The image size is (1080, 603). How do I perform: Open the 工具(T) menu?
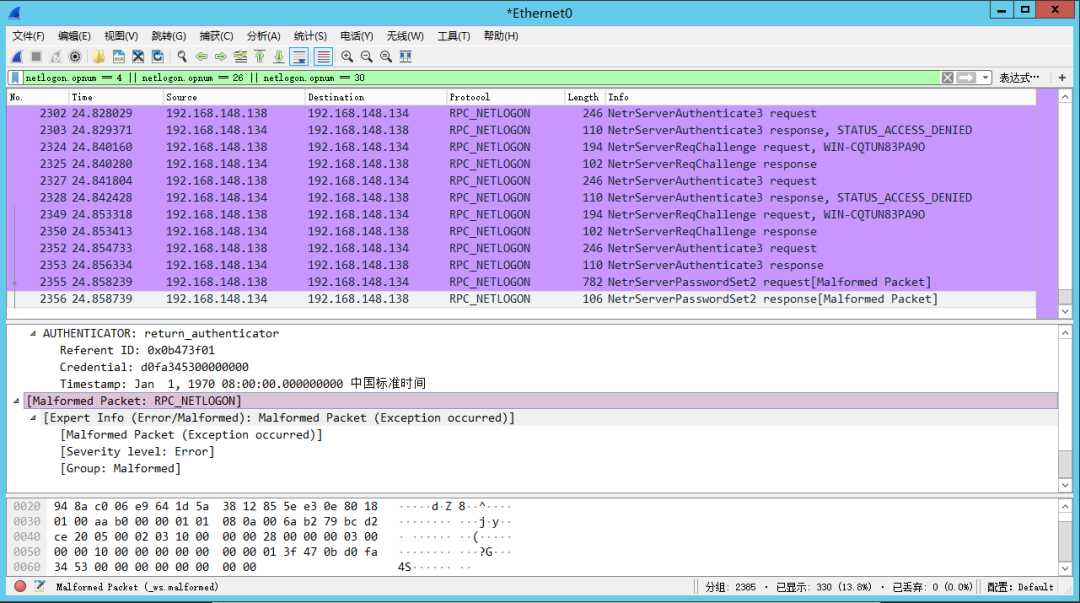tap(454, 36)
